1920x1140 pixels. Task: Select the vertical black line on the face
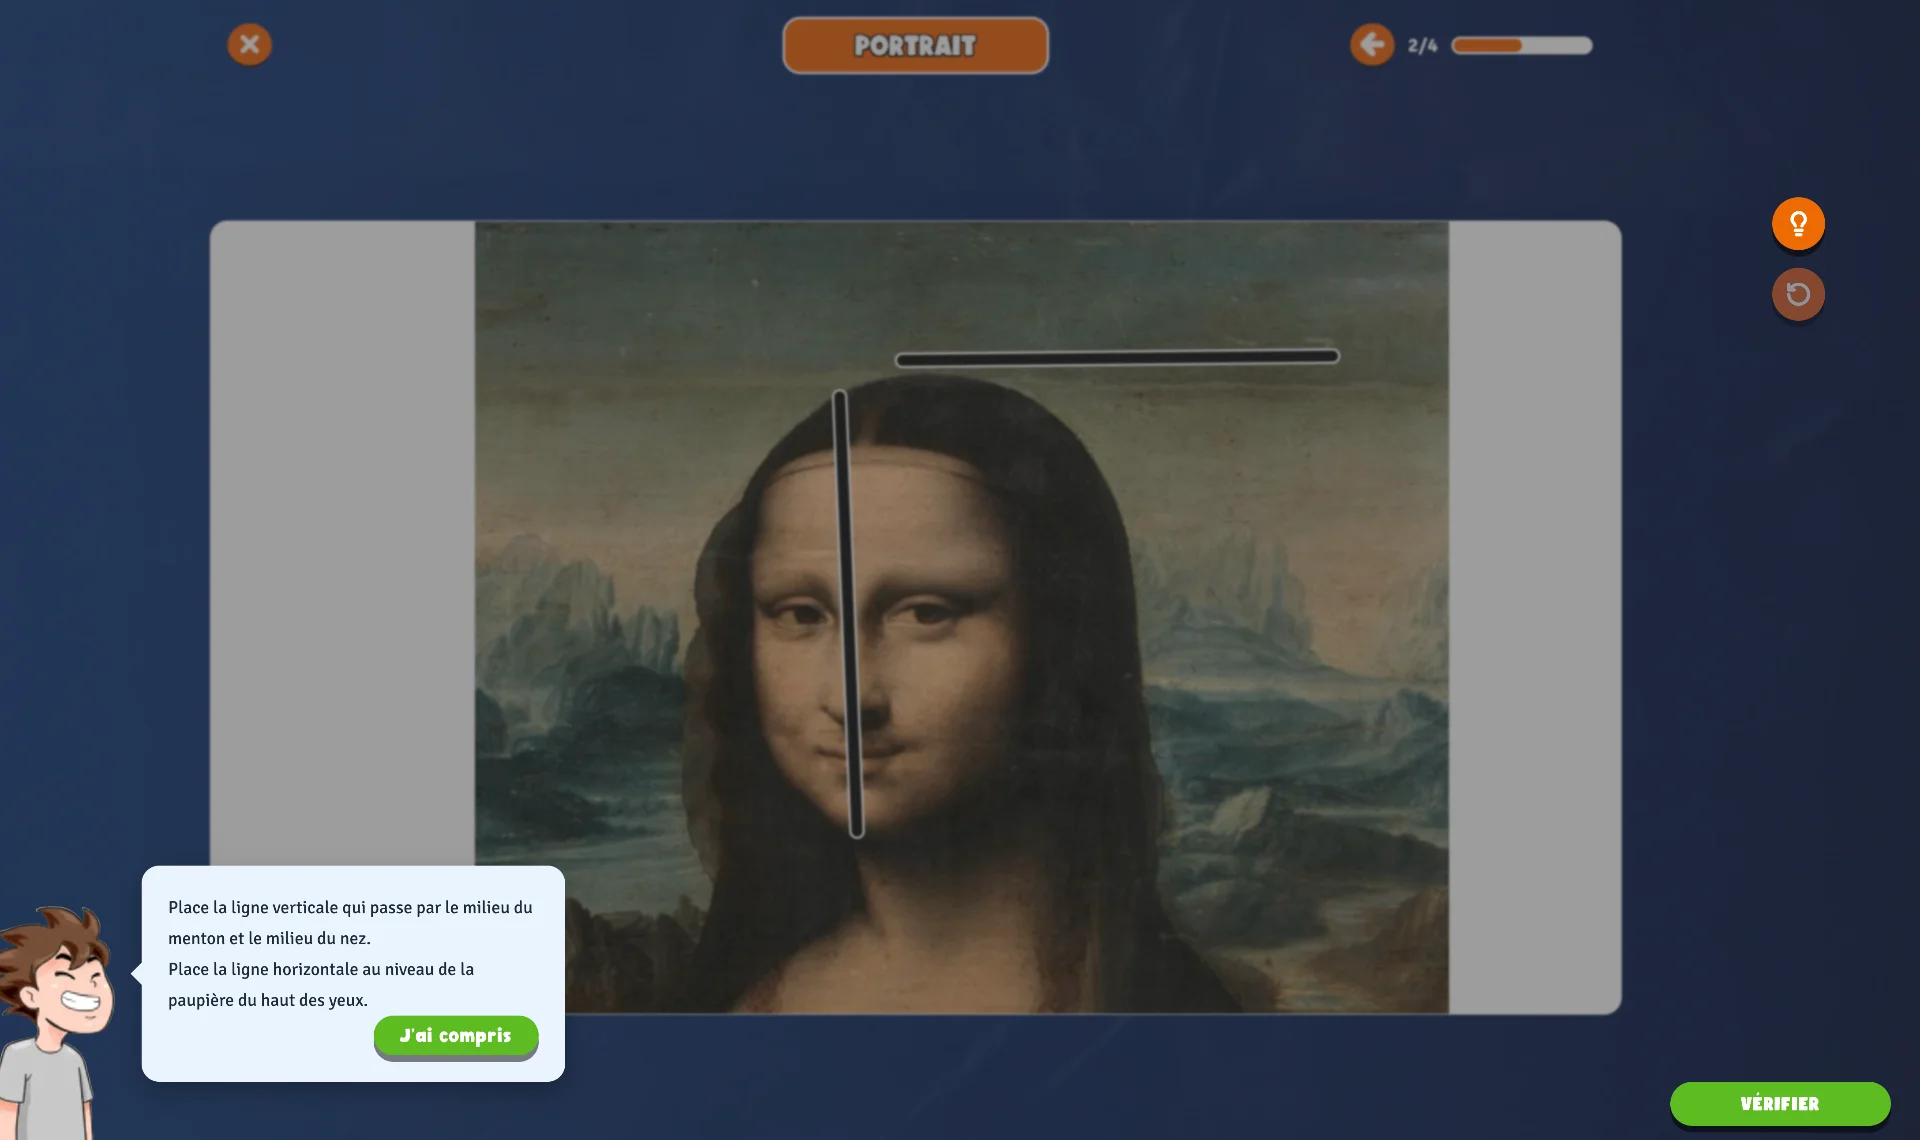pyautogui.click(x=848, y=614)
